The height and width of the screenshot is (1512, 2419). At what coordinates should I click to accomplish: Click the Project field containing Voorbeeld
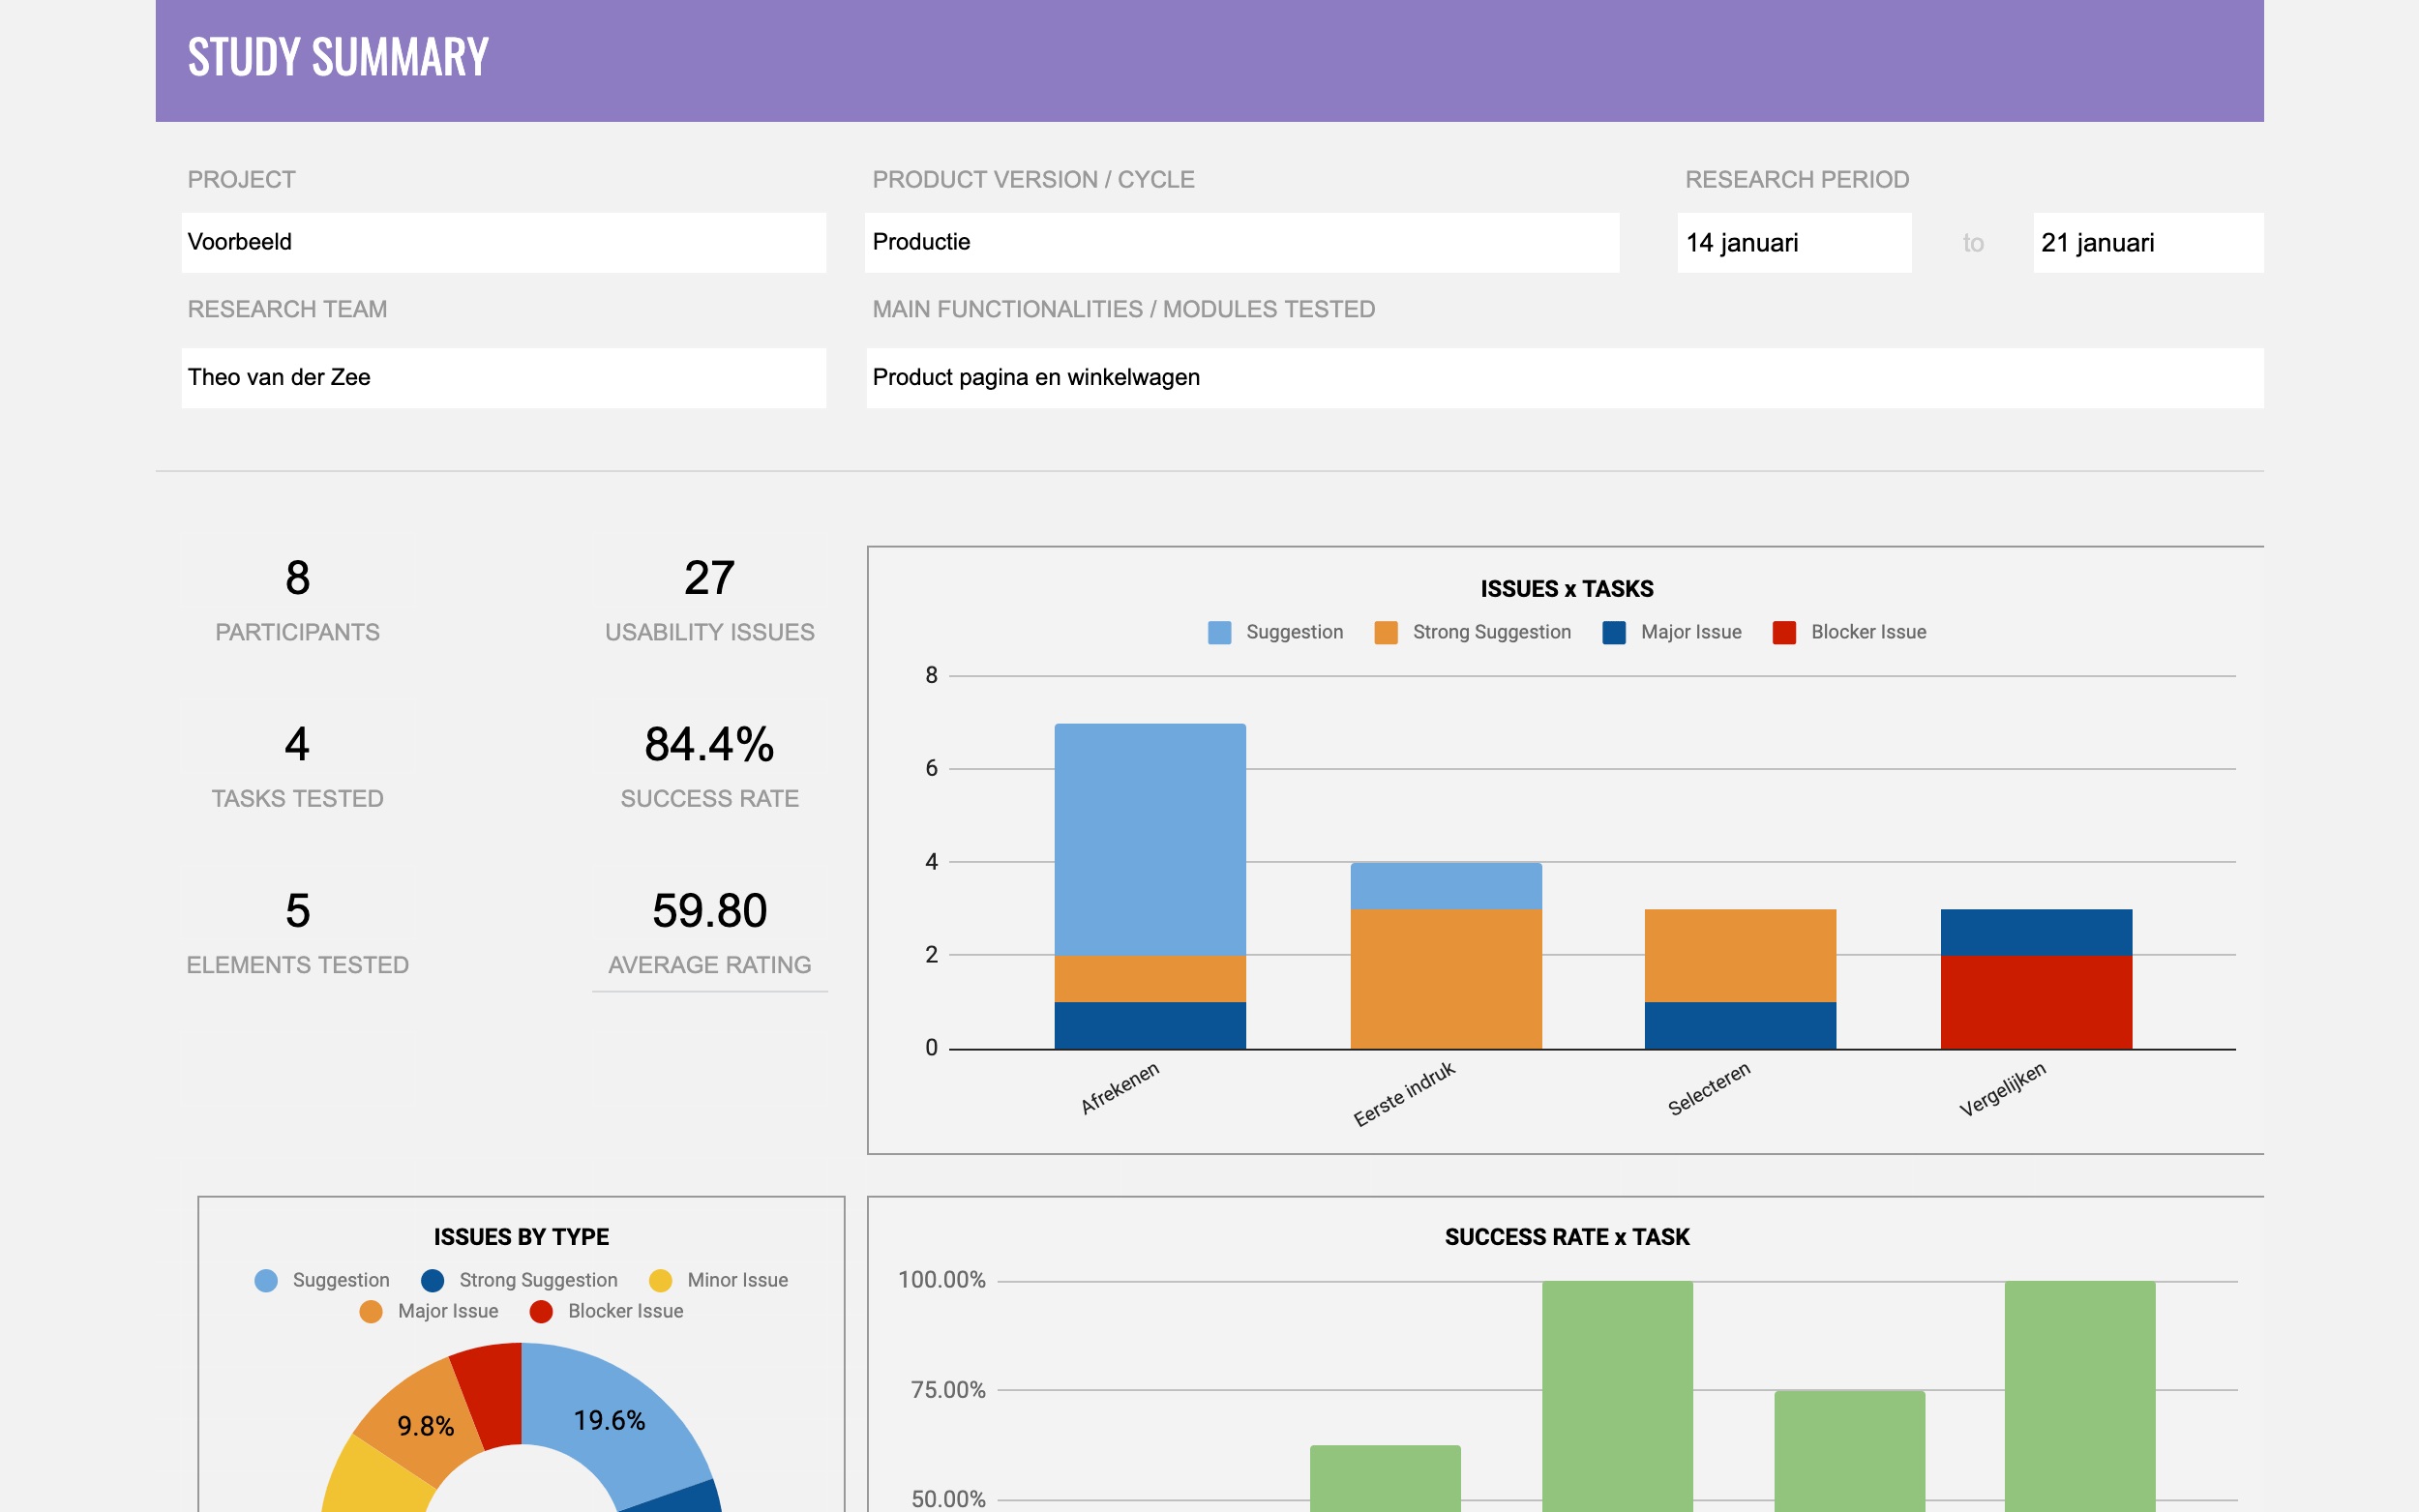503,242
